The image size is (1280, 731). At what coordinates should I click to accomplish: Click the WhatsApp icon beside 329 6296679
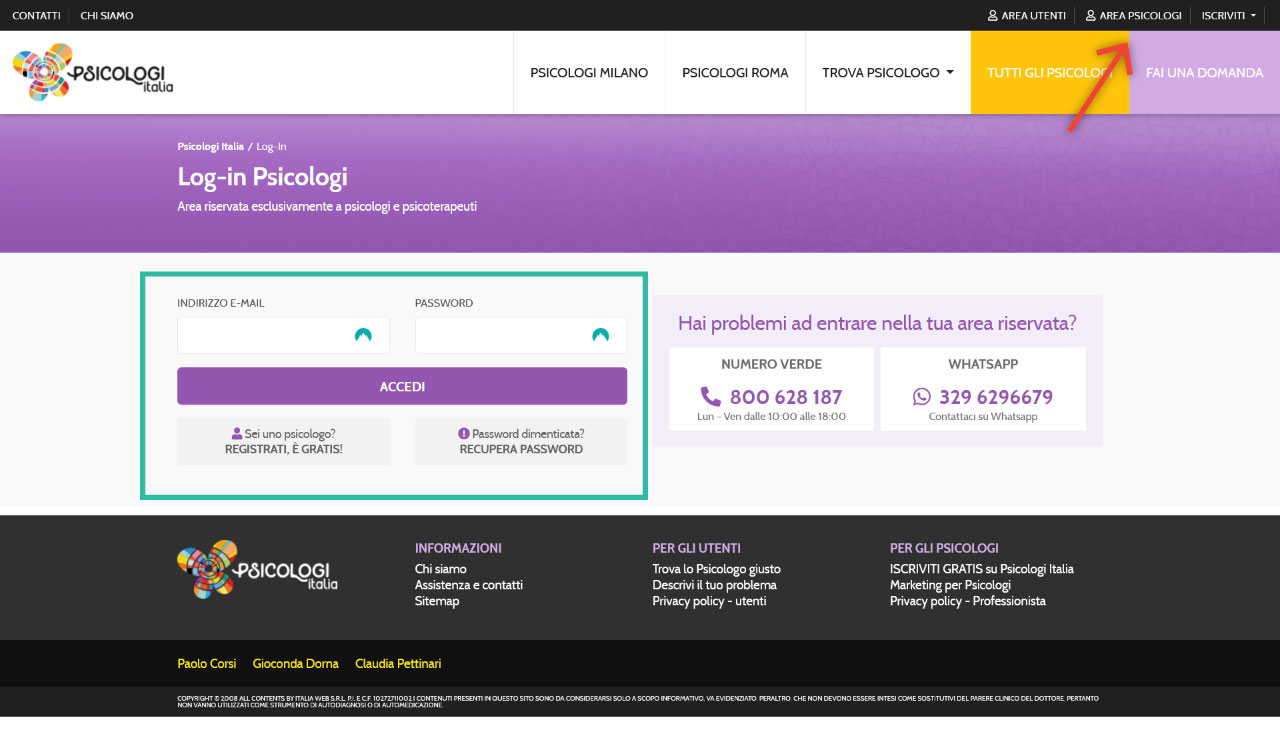click(922, 397)
